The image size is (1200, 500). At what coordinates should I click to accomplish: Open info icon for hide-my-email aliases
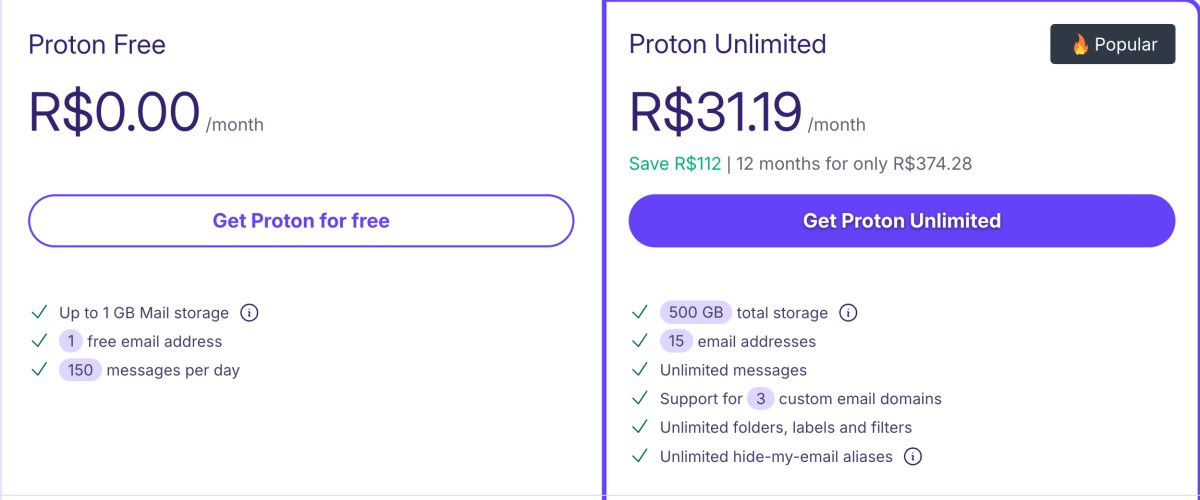[x=912, y=457]
